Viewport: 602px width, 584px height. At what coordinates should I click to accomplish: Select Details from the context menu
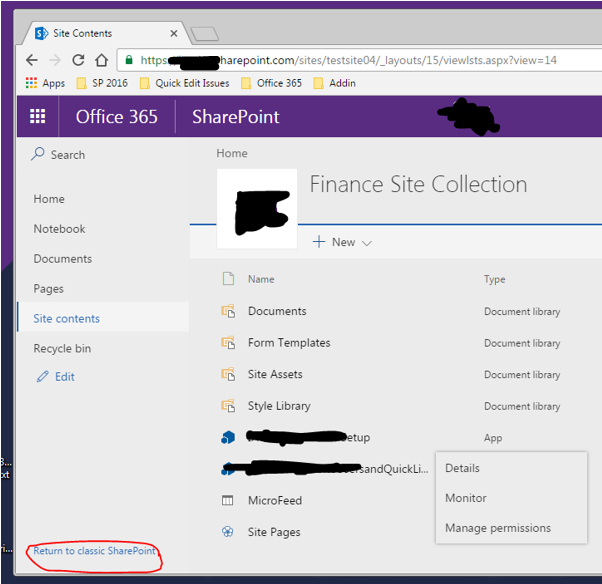click(x=511, y=468)
